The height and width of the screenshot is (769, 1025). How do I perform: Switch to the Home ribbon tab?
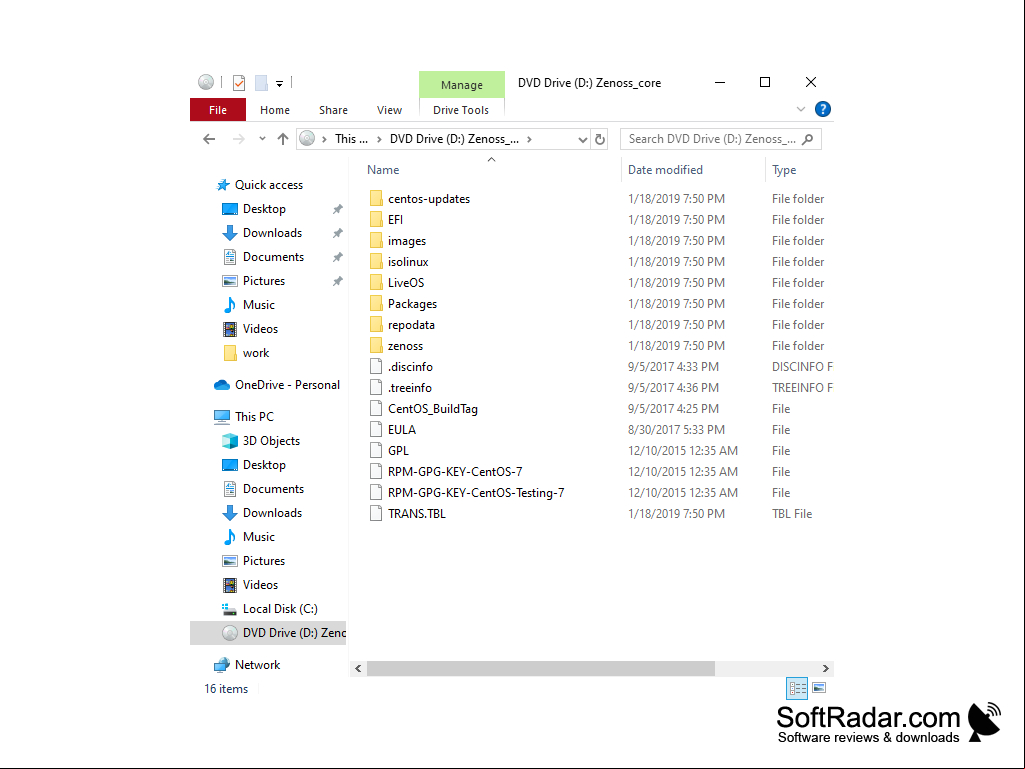coord(275,110)
